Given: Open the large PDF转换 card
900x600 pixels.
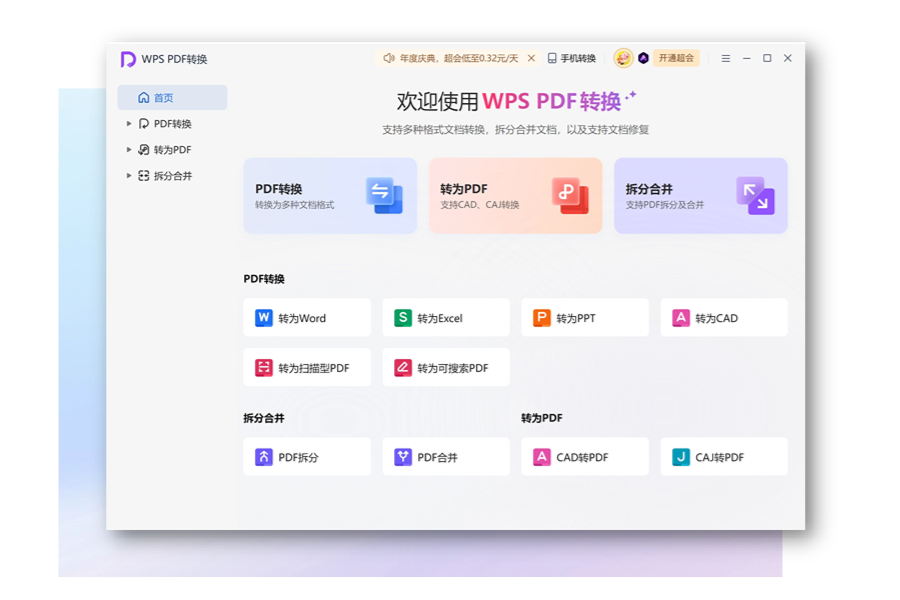Looking at the screenshot, I should [x=330, y=196].
